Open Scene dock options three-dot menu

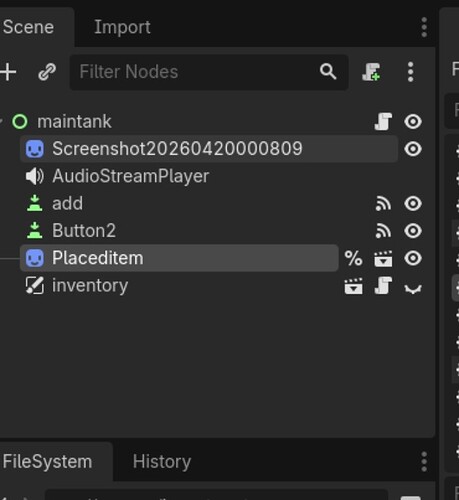(x=424, y=27)
